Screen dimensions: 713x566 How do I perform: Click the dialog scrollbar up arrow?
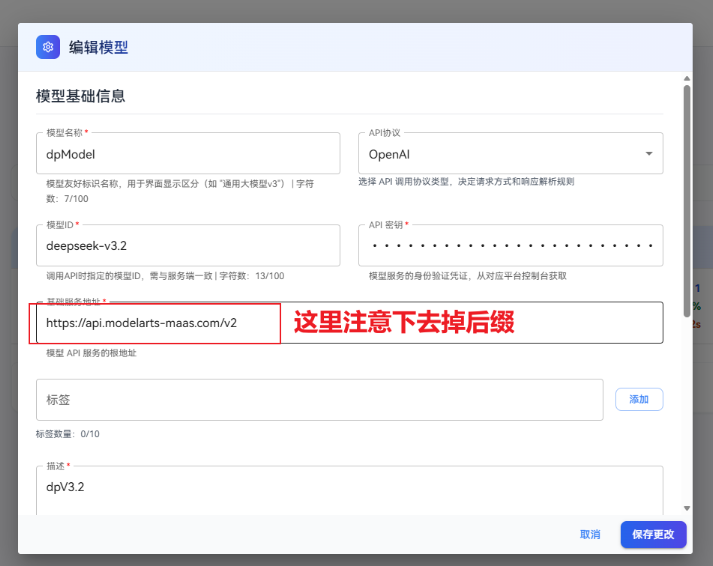pos(687,79)
